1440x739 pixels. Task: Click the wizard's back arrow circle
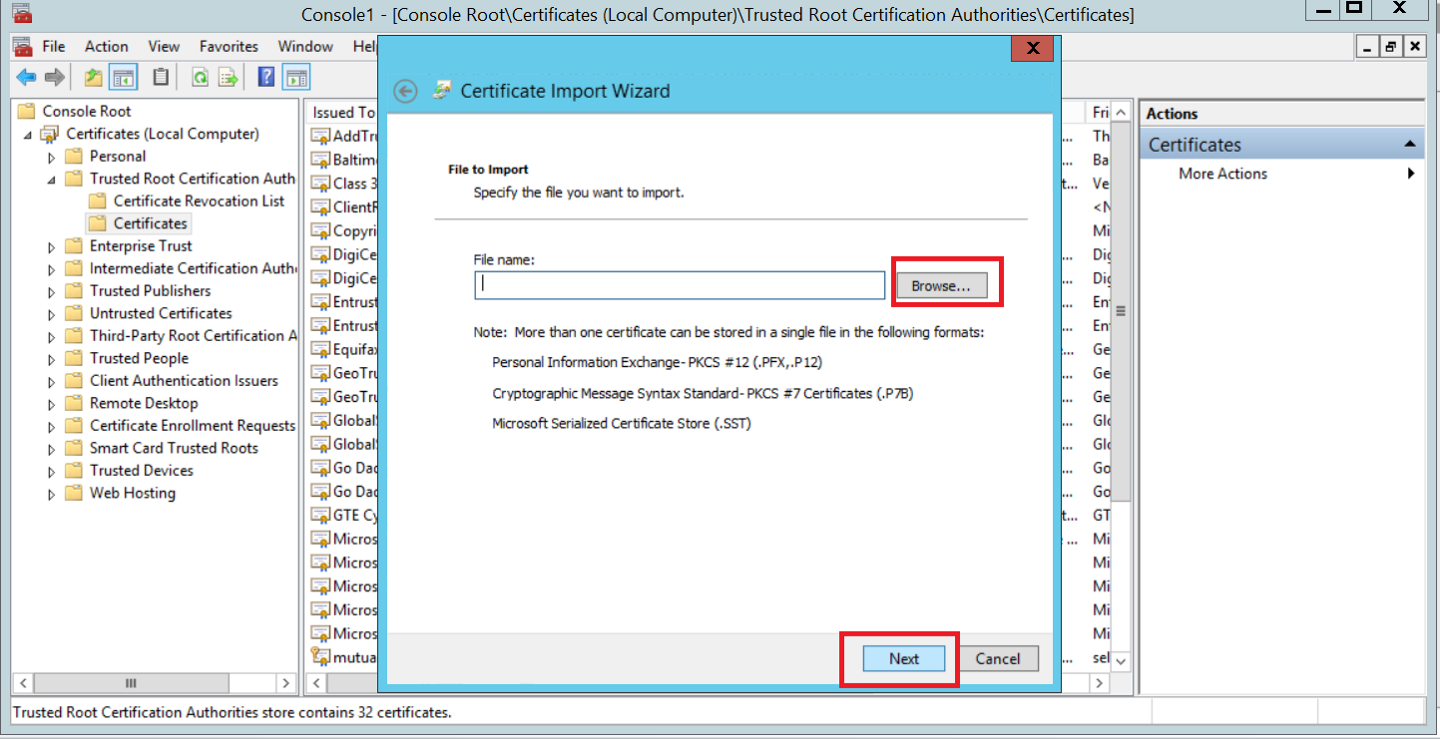pyautogui.click(x=405, y=91)
